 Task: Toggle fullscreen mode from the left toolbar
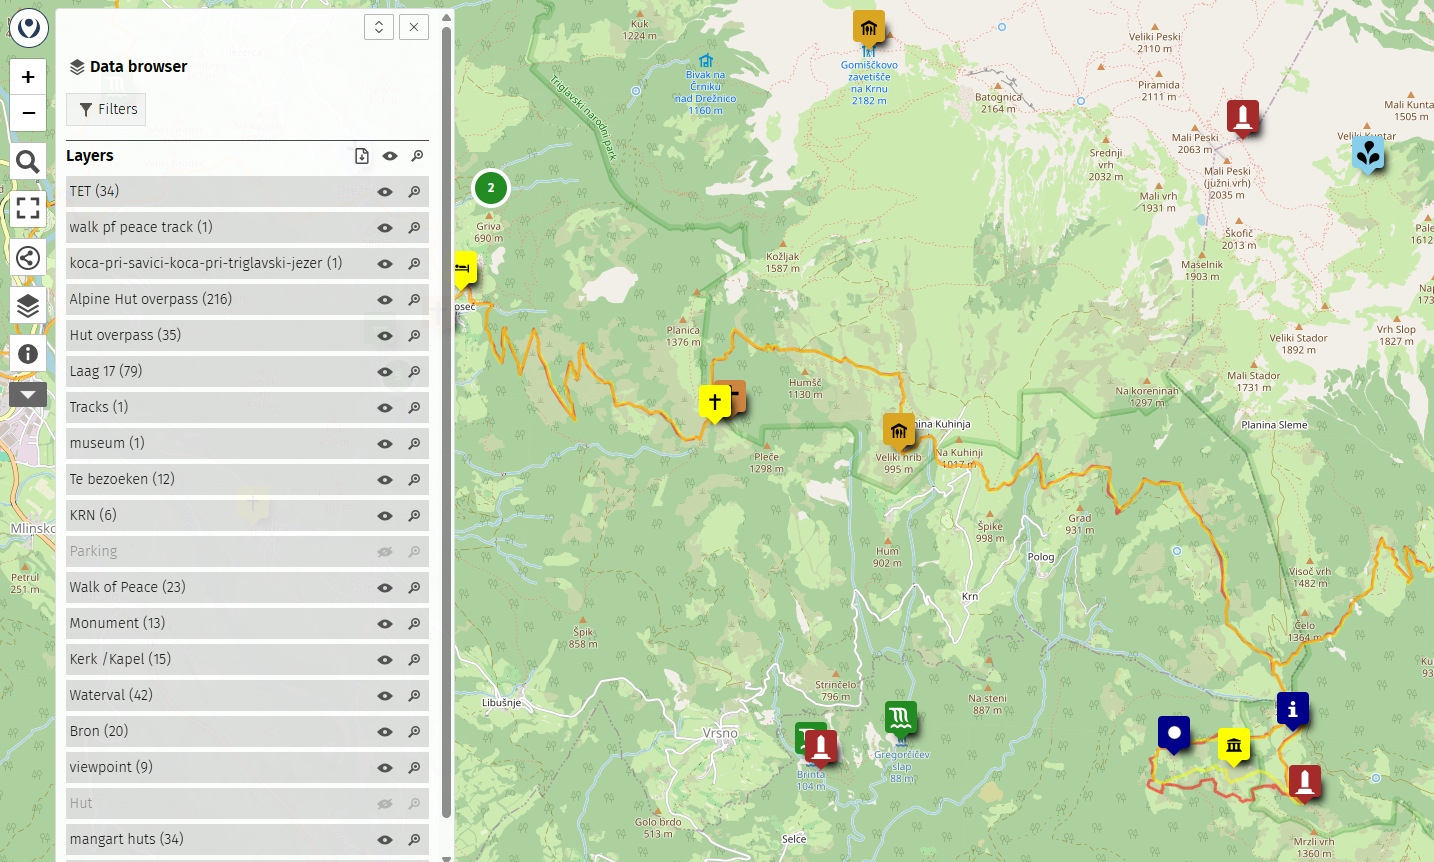(x=27, y=209)
